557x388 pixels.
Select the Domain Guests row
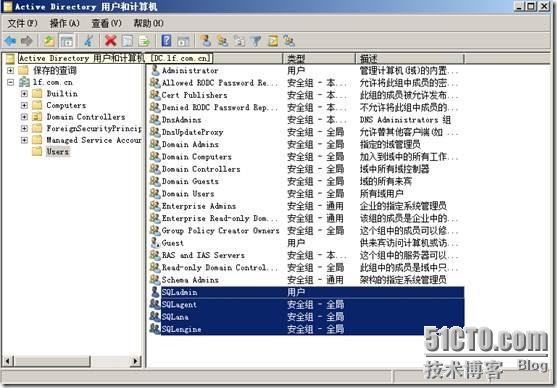tap(307, 181)
